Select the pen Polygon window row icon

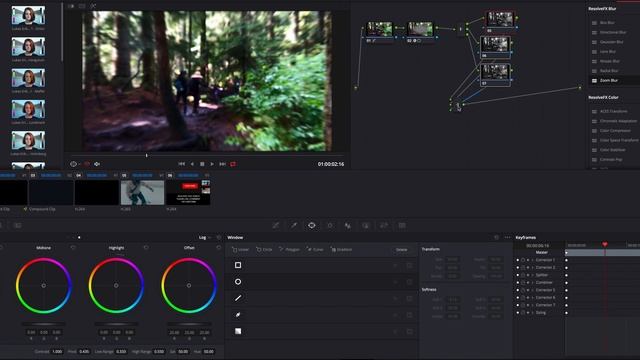tap(238, 298)
